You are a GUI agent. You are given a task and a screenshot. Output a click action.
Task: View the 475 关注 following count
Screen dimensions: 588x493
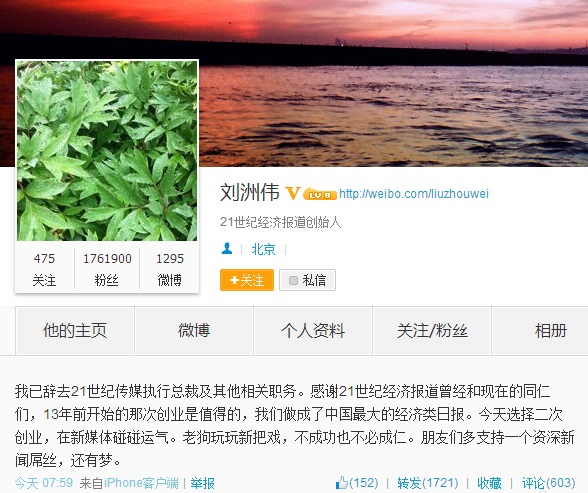click(44, 269)
